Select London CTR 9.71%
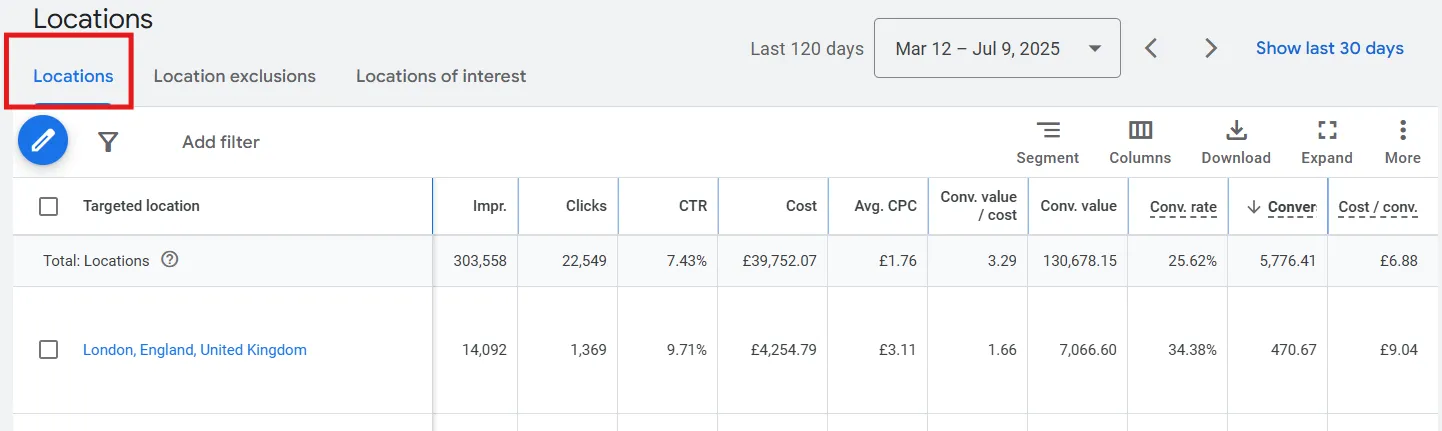 [x=687, y=350]
